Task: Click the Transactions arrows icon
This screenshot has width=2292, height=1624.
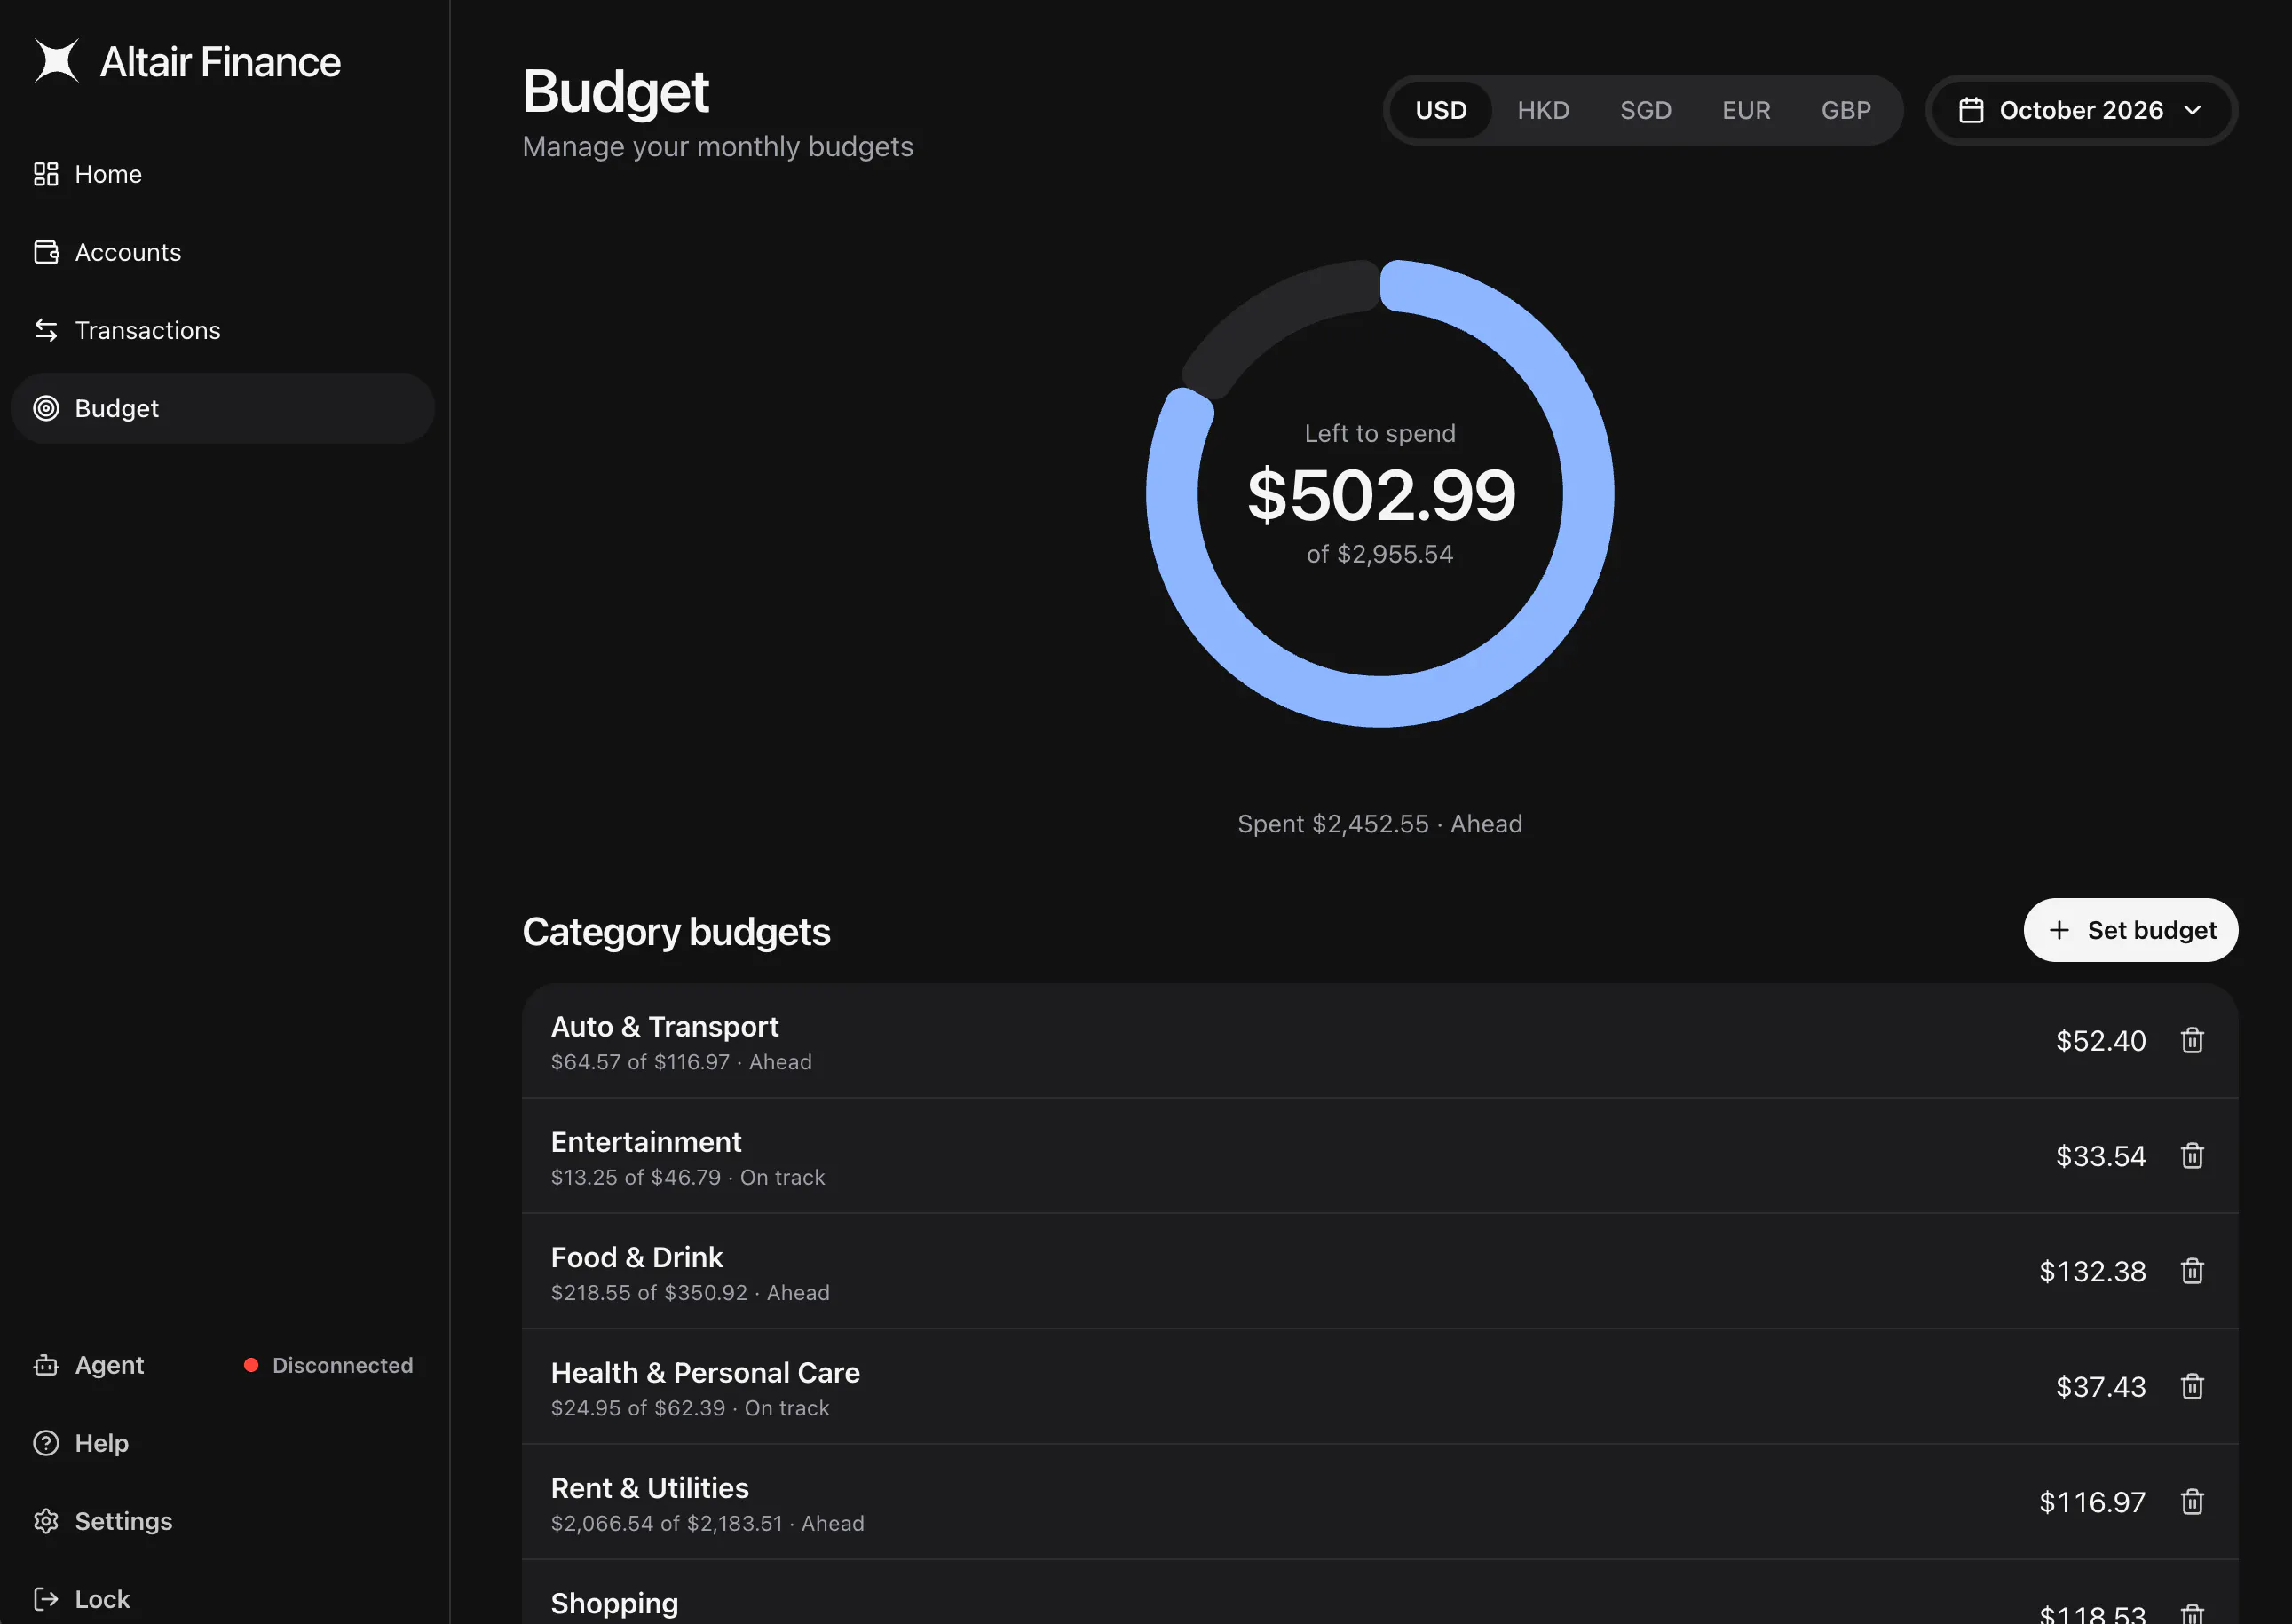Action: coord(46,330)
